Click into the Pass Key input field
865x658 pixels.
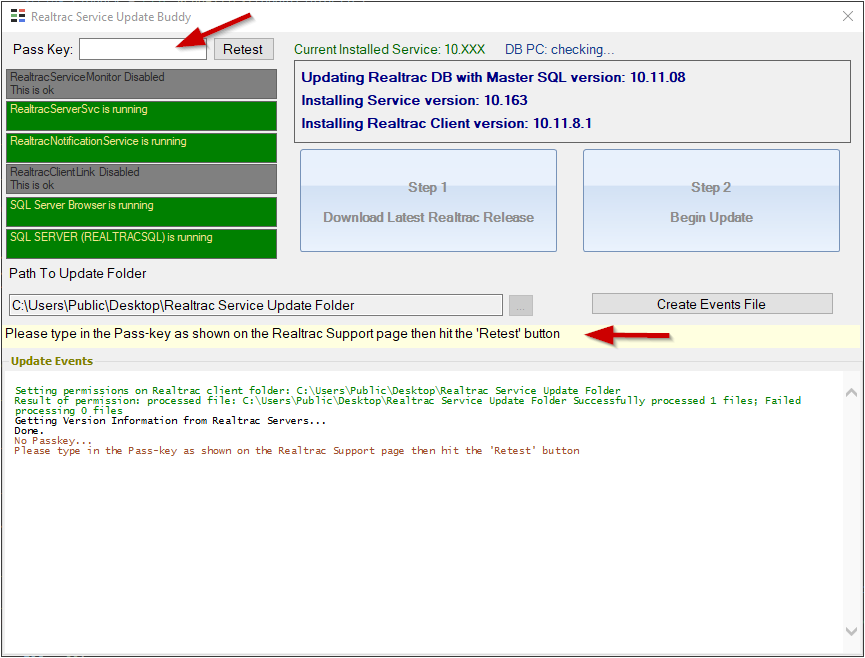pos(143,49)
